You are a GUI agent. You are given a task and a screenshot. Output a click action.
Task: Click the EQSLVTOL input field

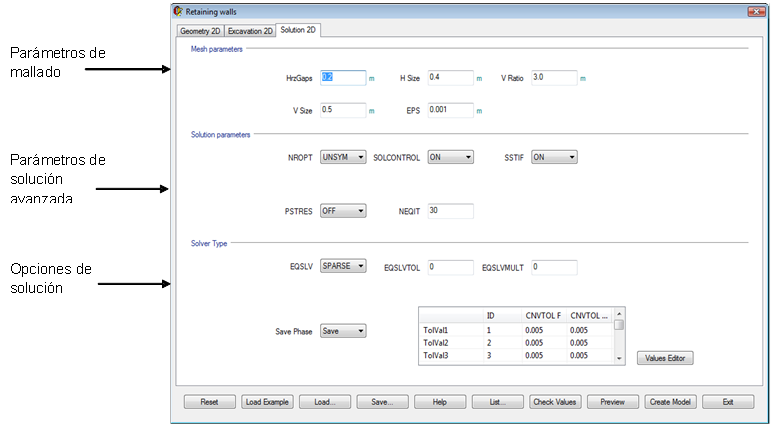click(x=451, y=267)
